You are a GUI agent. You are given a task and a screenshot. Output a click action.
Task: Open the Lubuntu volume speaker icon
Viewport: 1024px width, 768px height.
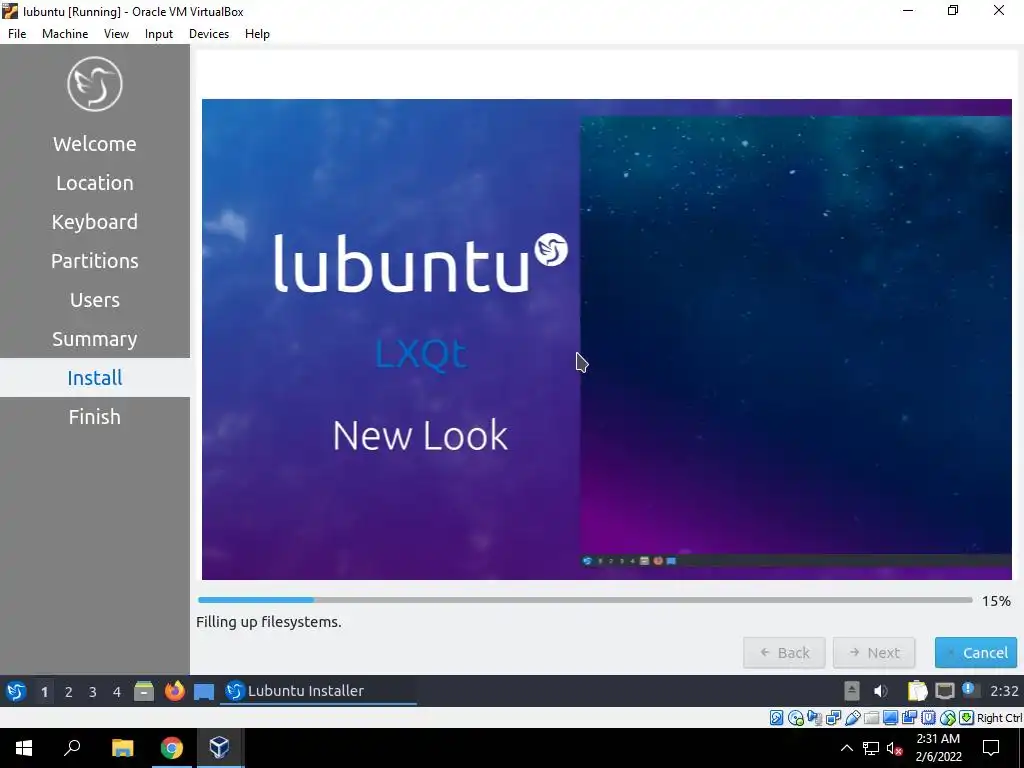click(881, 691)
